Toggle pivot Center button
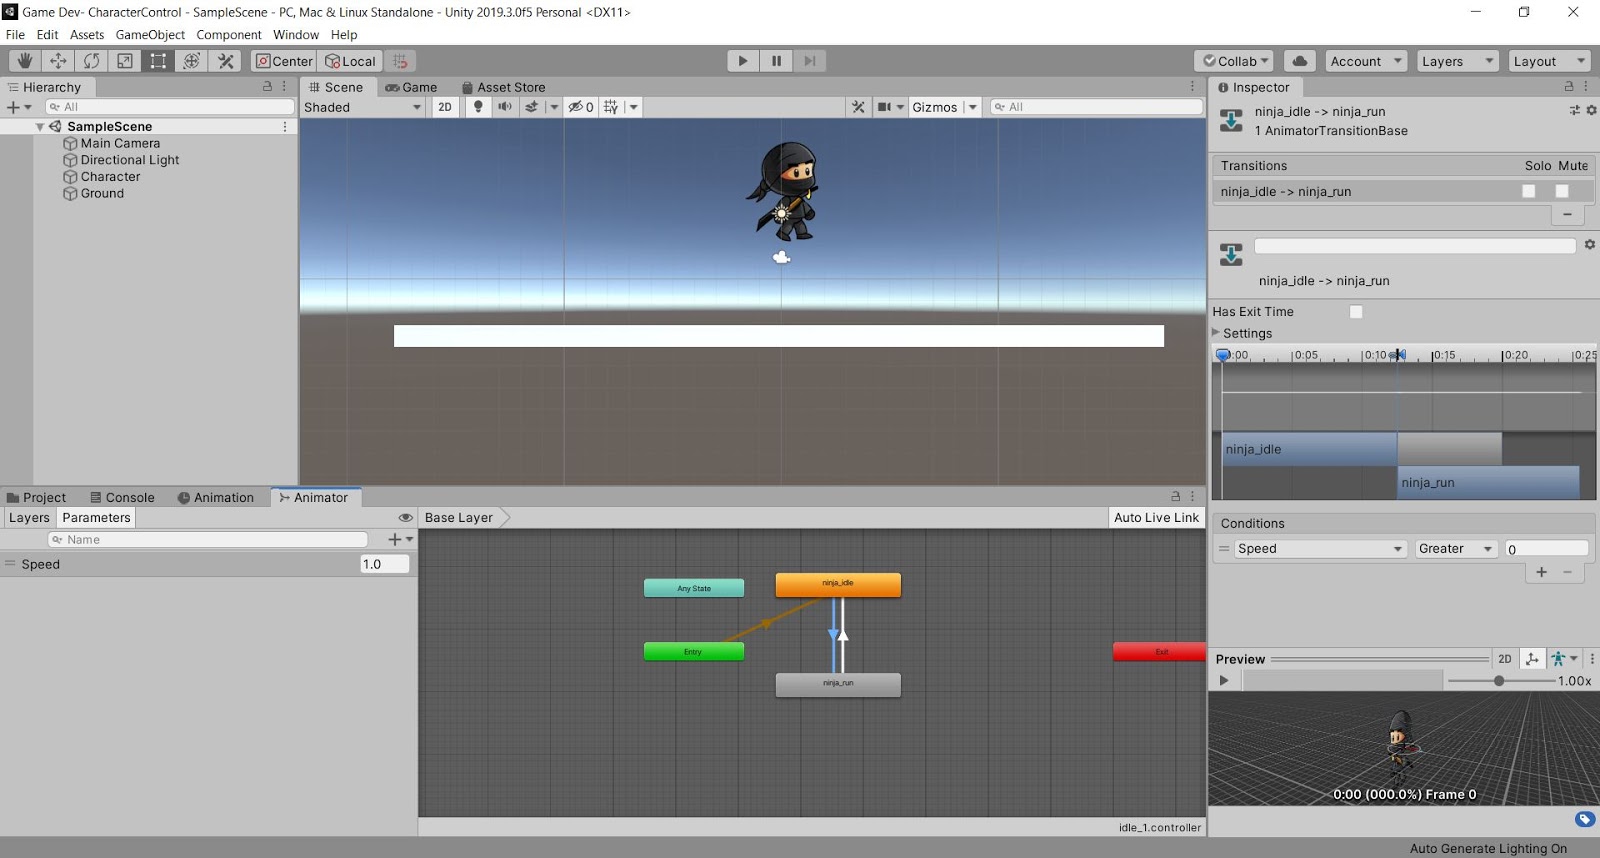1600x858 pixels. click(x=284, y=61)
